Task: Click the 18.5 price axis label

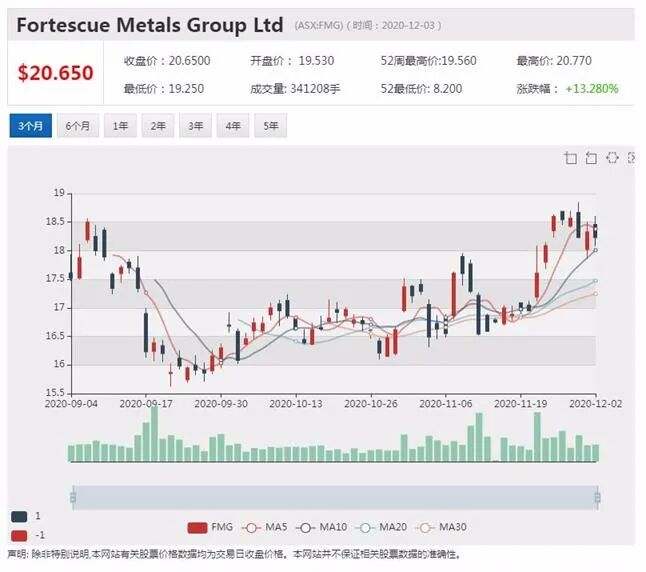Action: coord(55,222)
